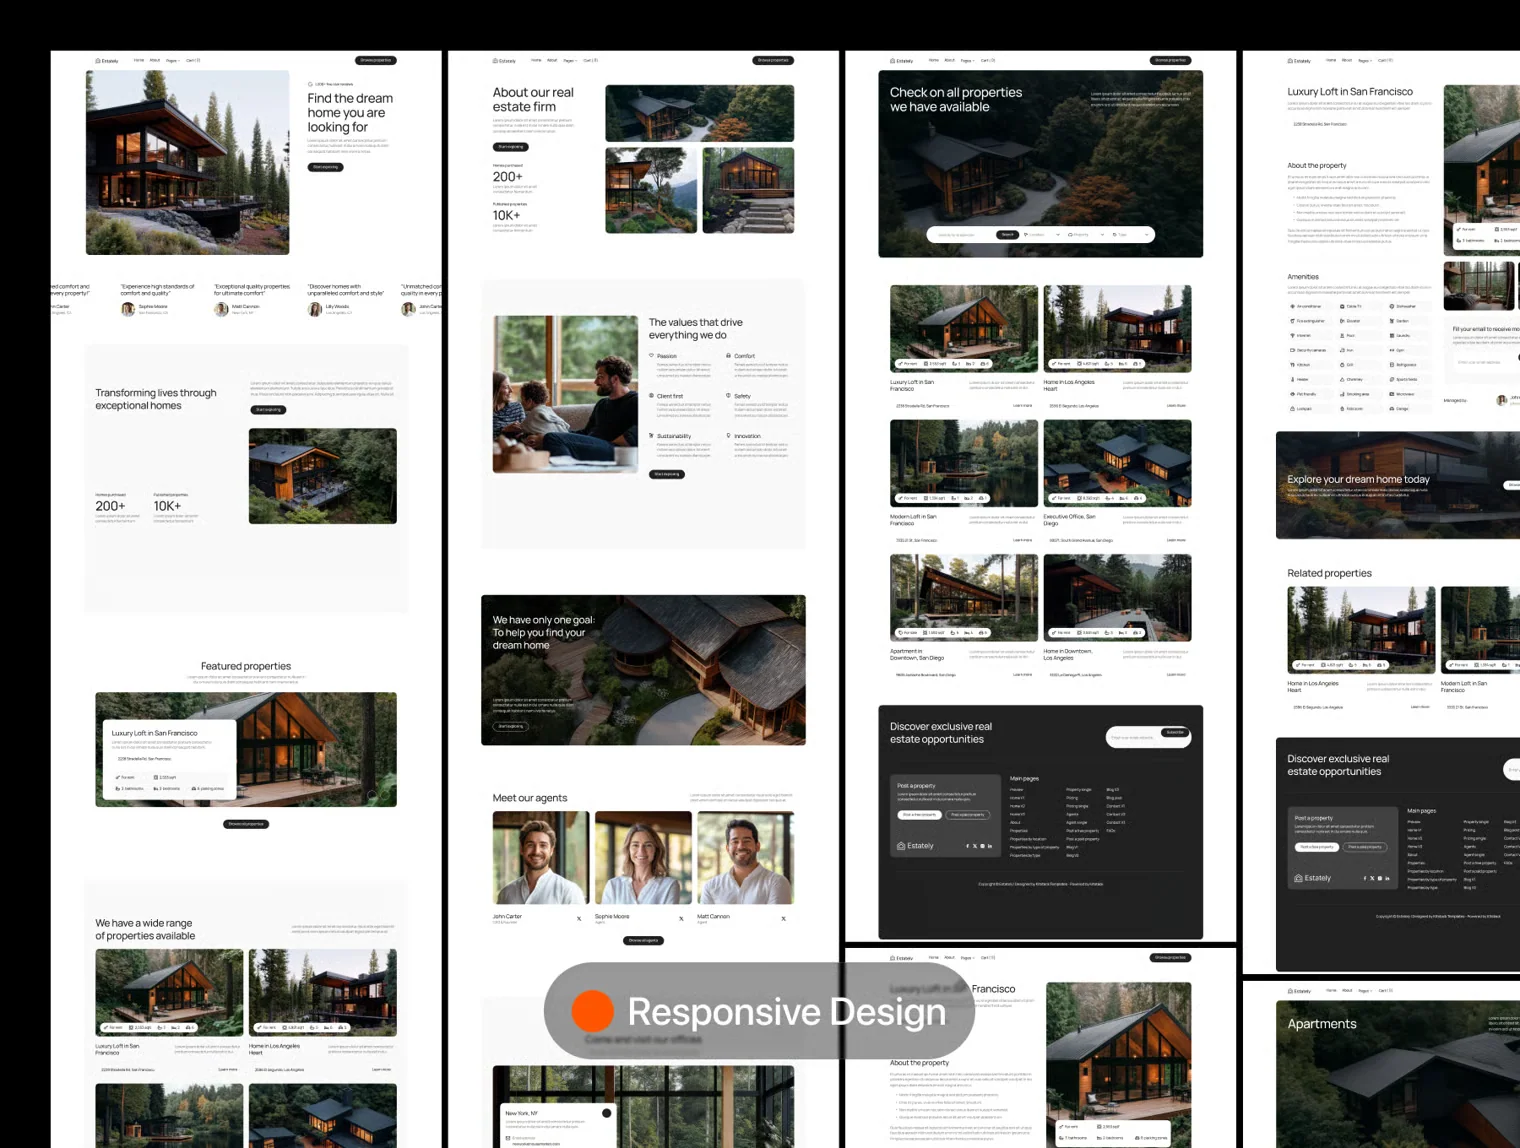Click Air conditioner amenity icon
1520x1148 pixels.
click(1292, 306)
